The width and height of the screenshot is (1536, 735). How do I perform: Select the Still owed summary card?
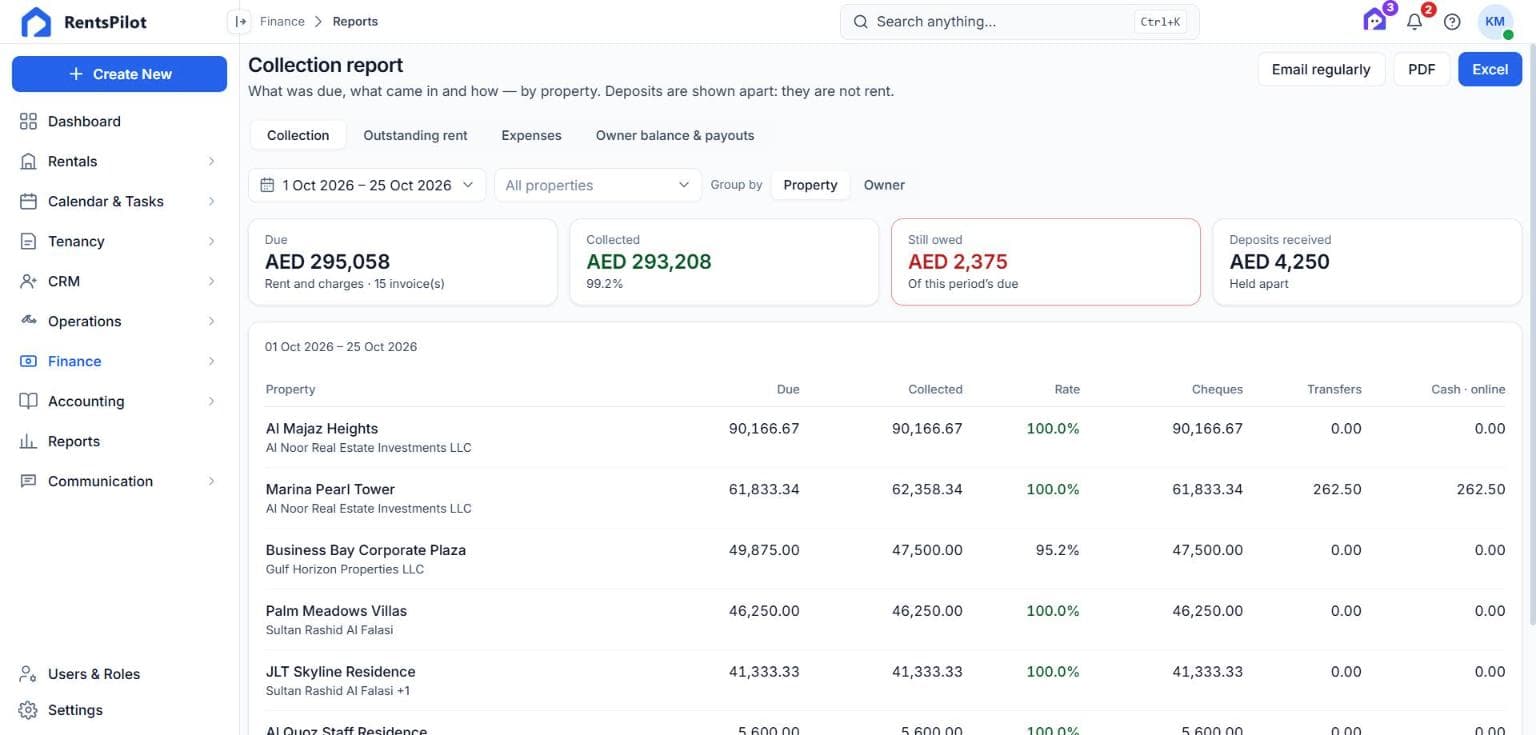1045,262
